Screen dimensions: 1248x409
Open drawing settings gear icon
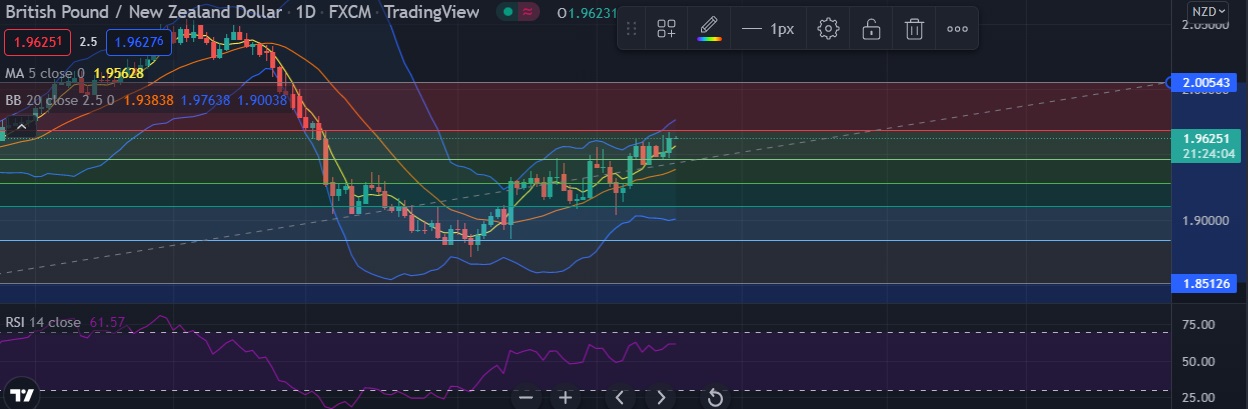pyautogui.click(x=828, y=29)
